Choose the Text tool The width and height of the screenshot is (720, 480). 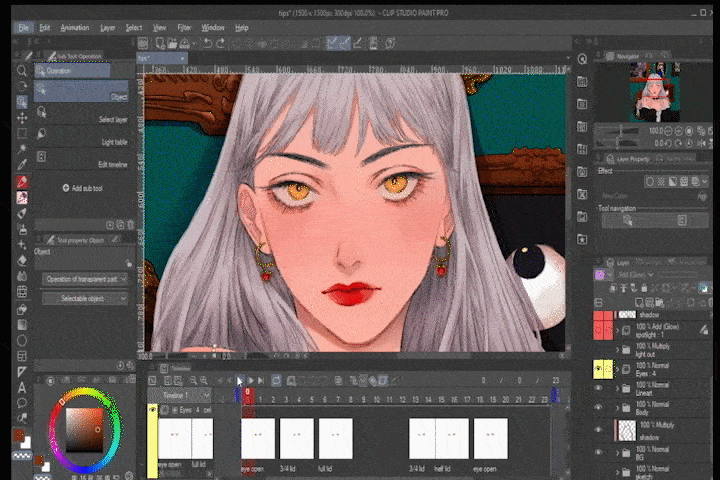click(x=22, y=387)
